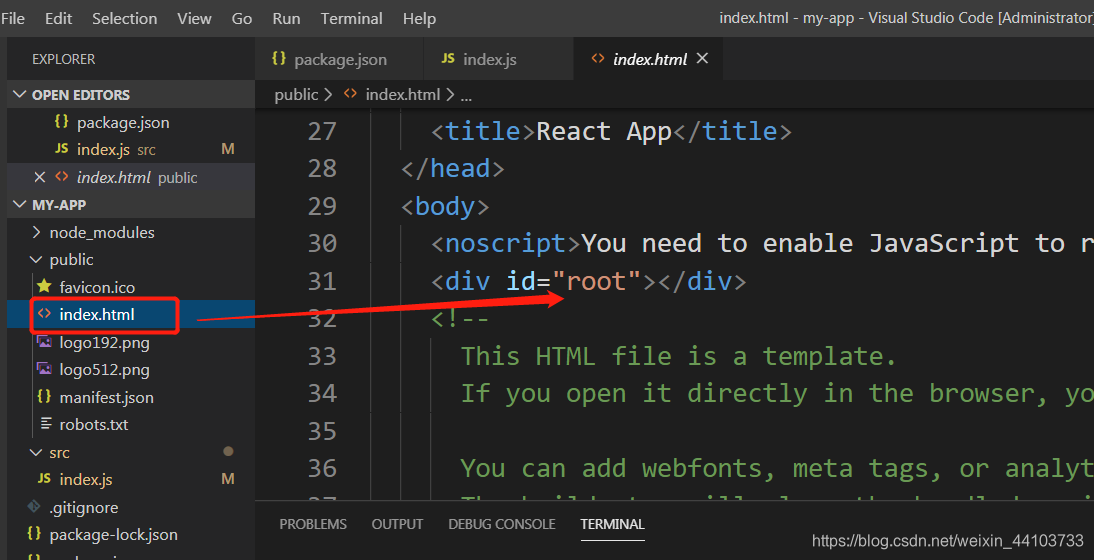Click the JSON braces icon on package.json tab
Screen dimensions: 1094x560
(279, 59)
